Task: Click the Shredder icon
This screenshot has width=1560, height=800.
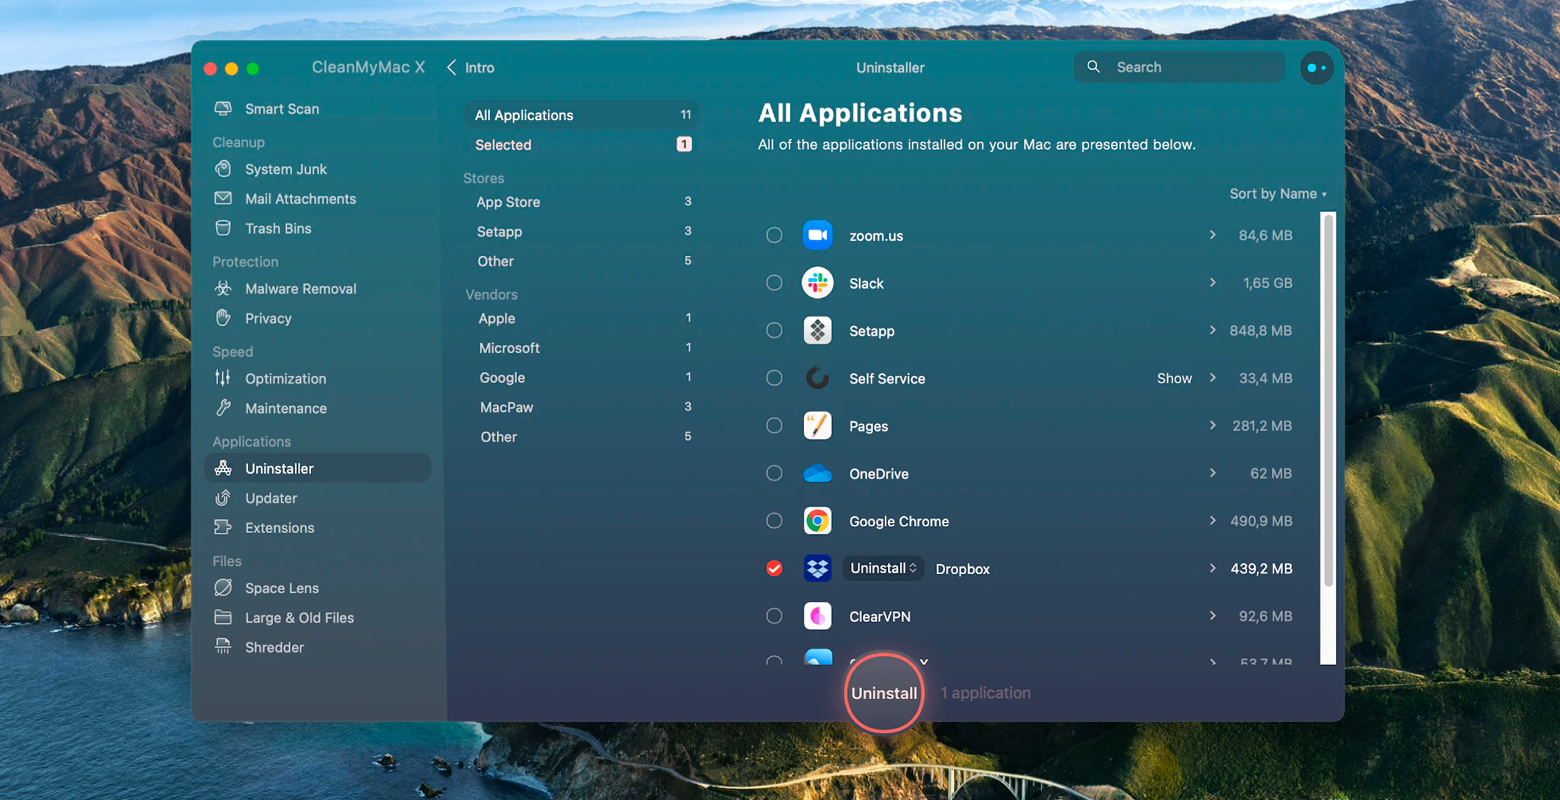Action: [x=223, y=647]
